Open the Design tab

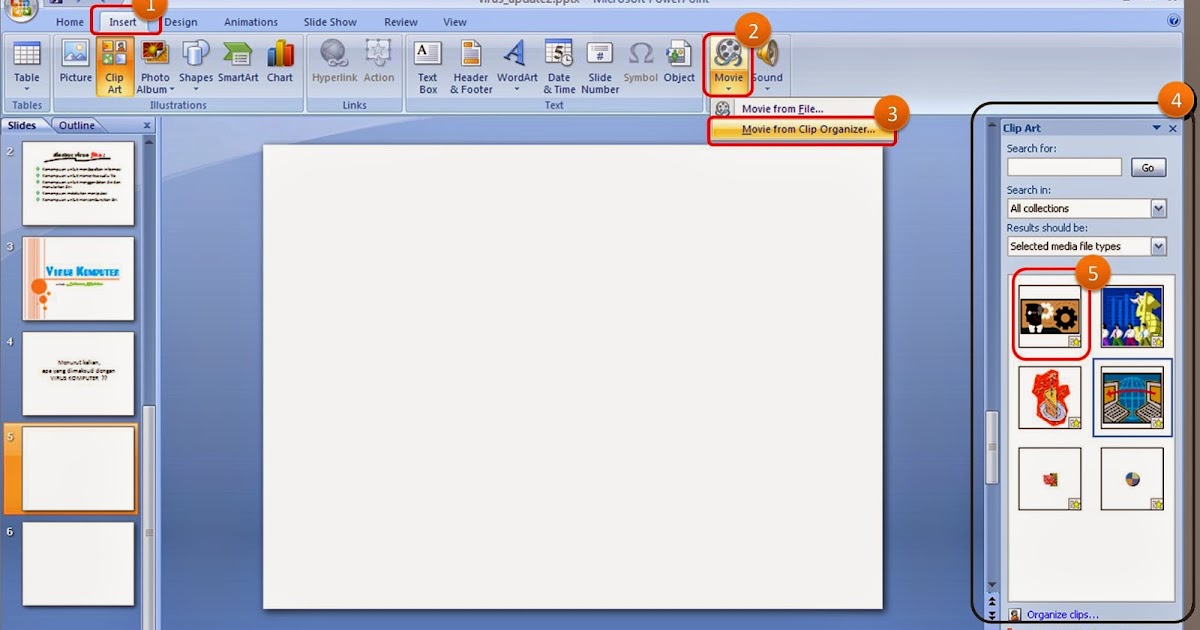click(181, 22)
